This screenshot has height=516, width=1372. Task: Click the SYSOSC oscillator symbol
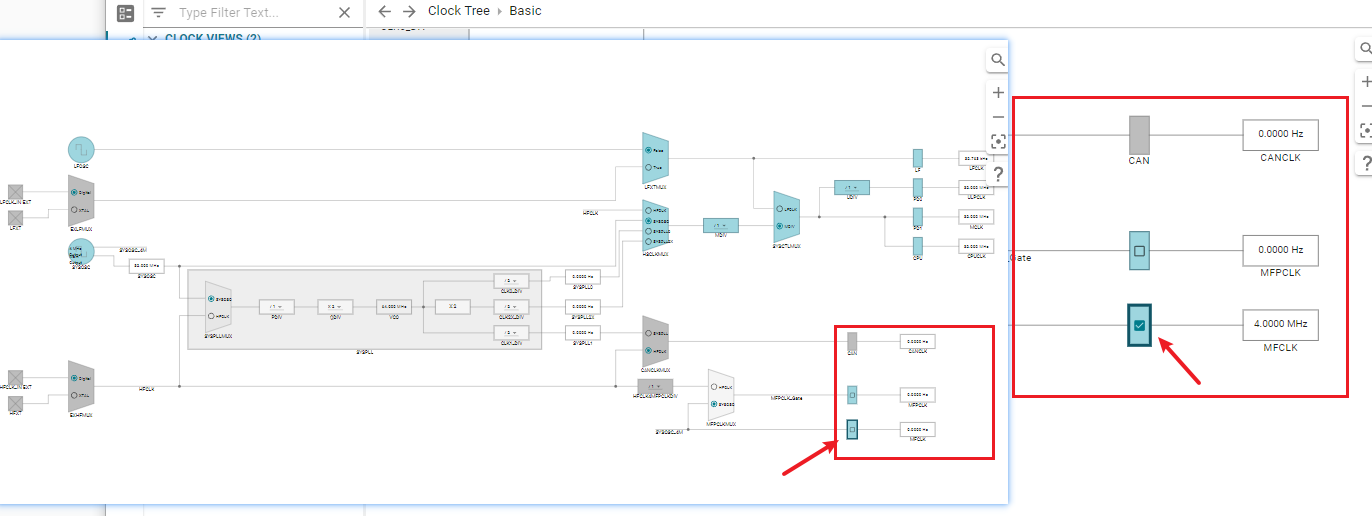click(81, 252)
